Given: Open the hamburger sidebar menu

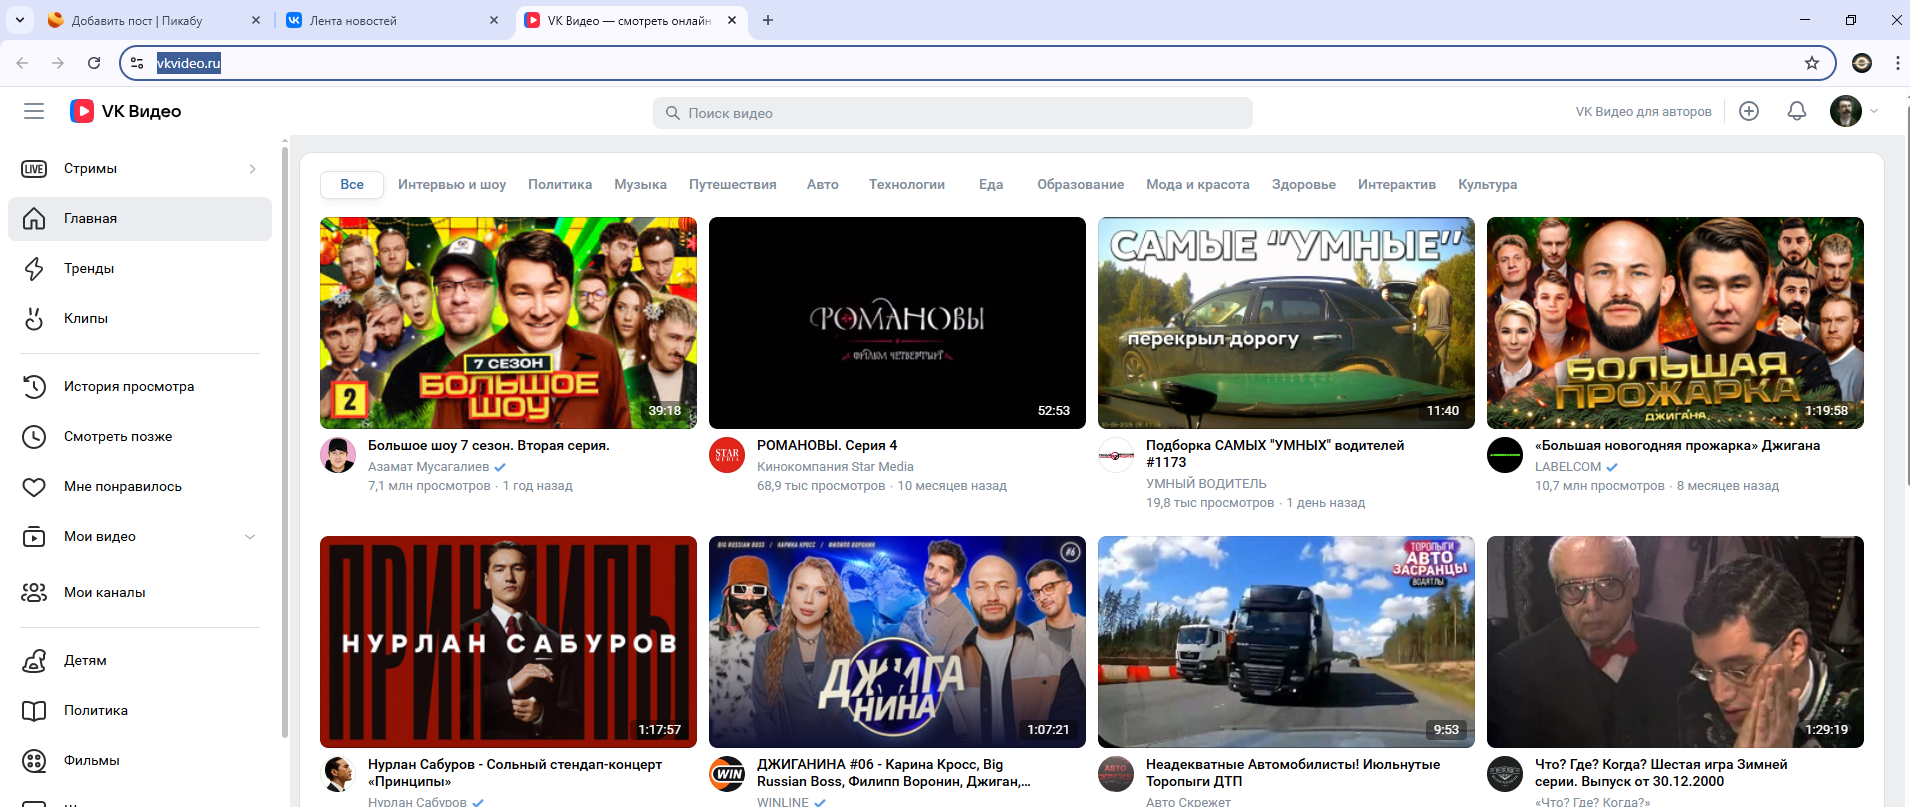Looking at the screenshot, I should (34, 111).
